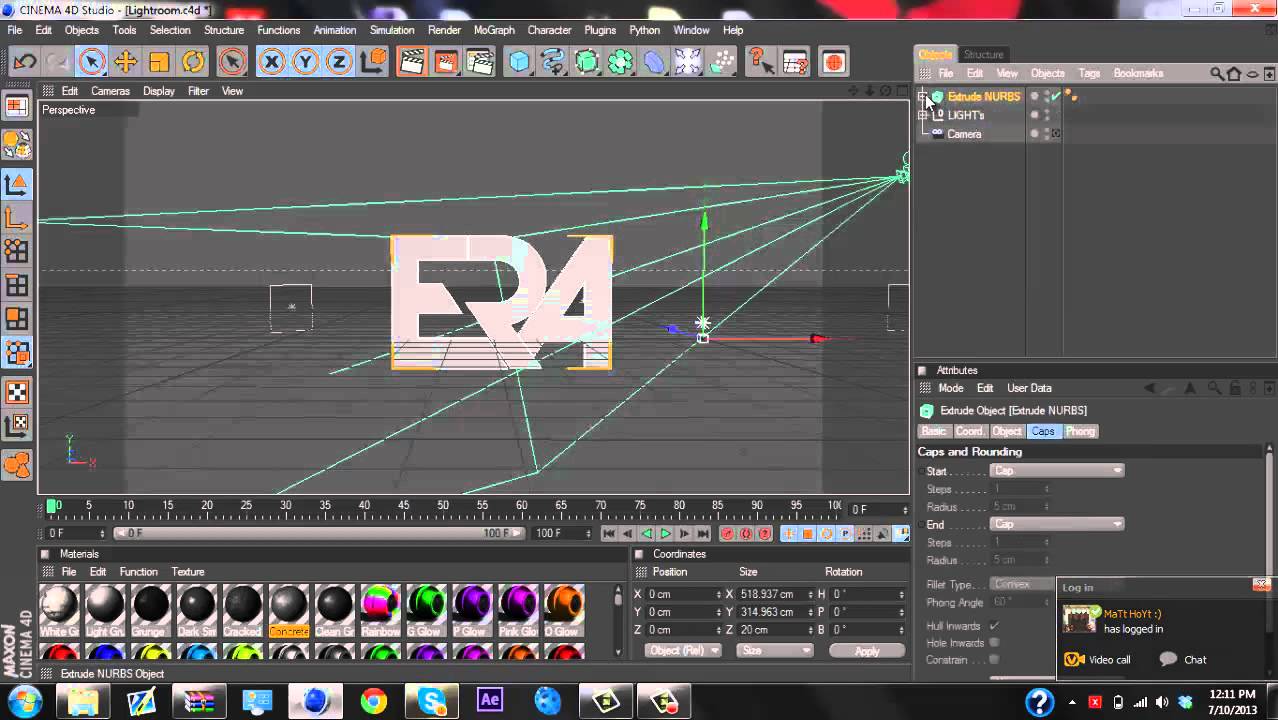The width and height of the screenshot is (1278, 720).
Task: Select the Rainbow material swatch
Action: pyautogui.click(x=380, y=611)
